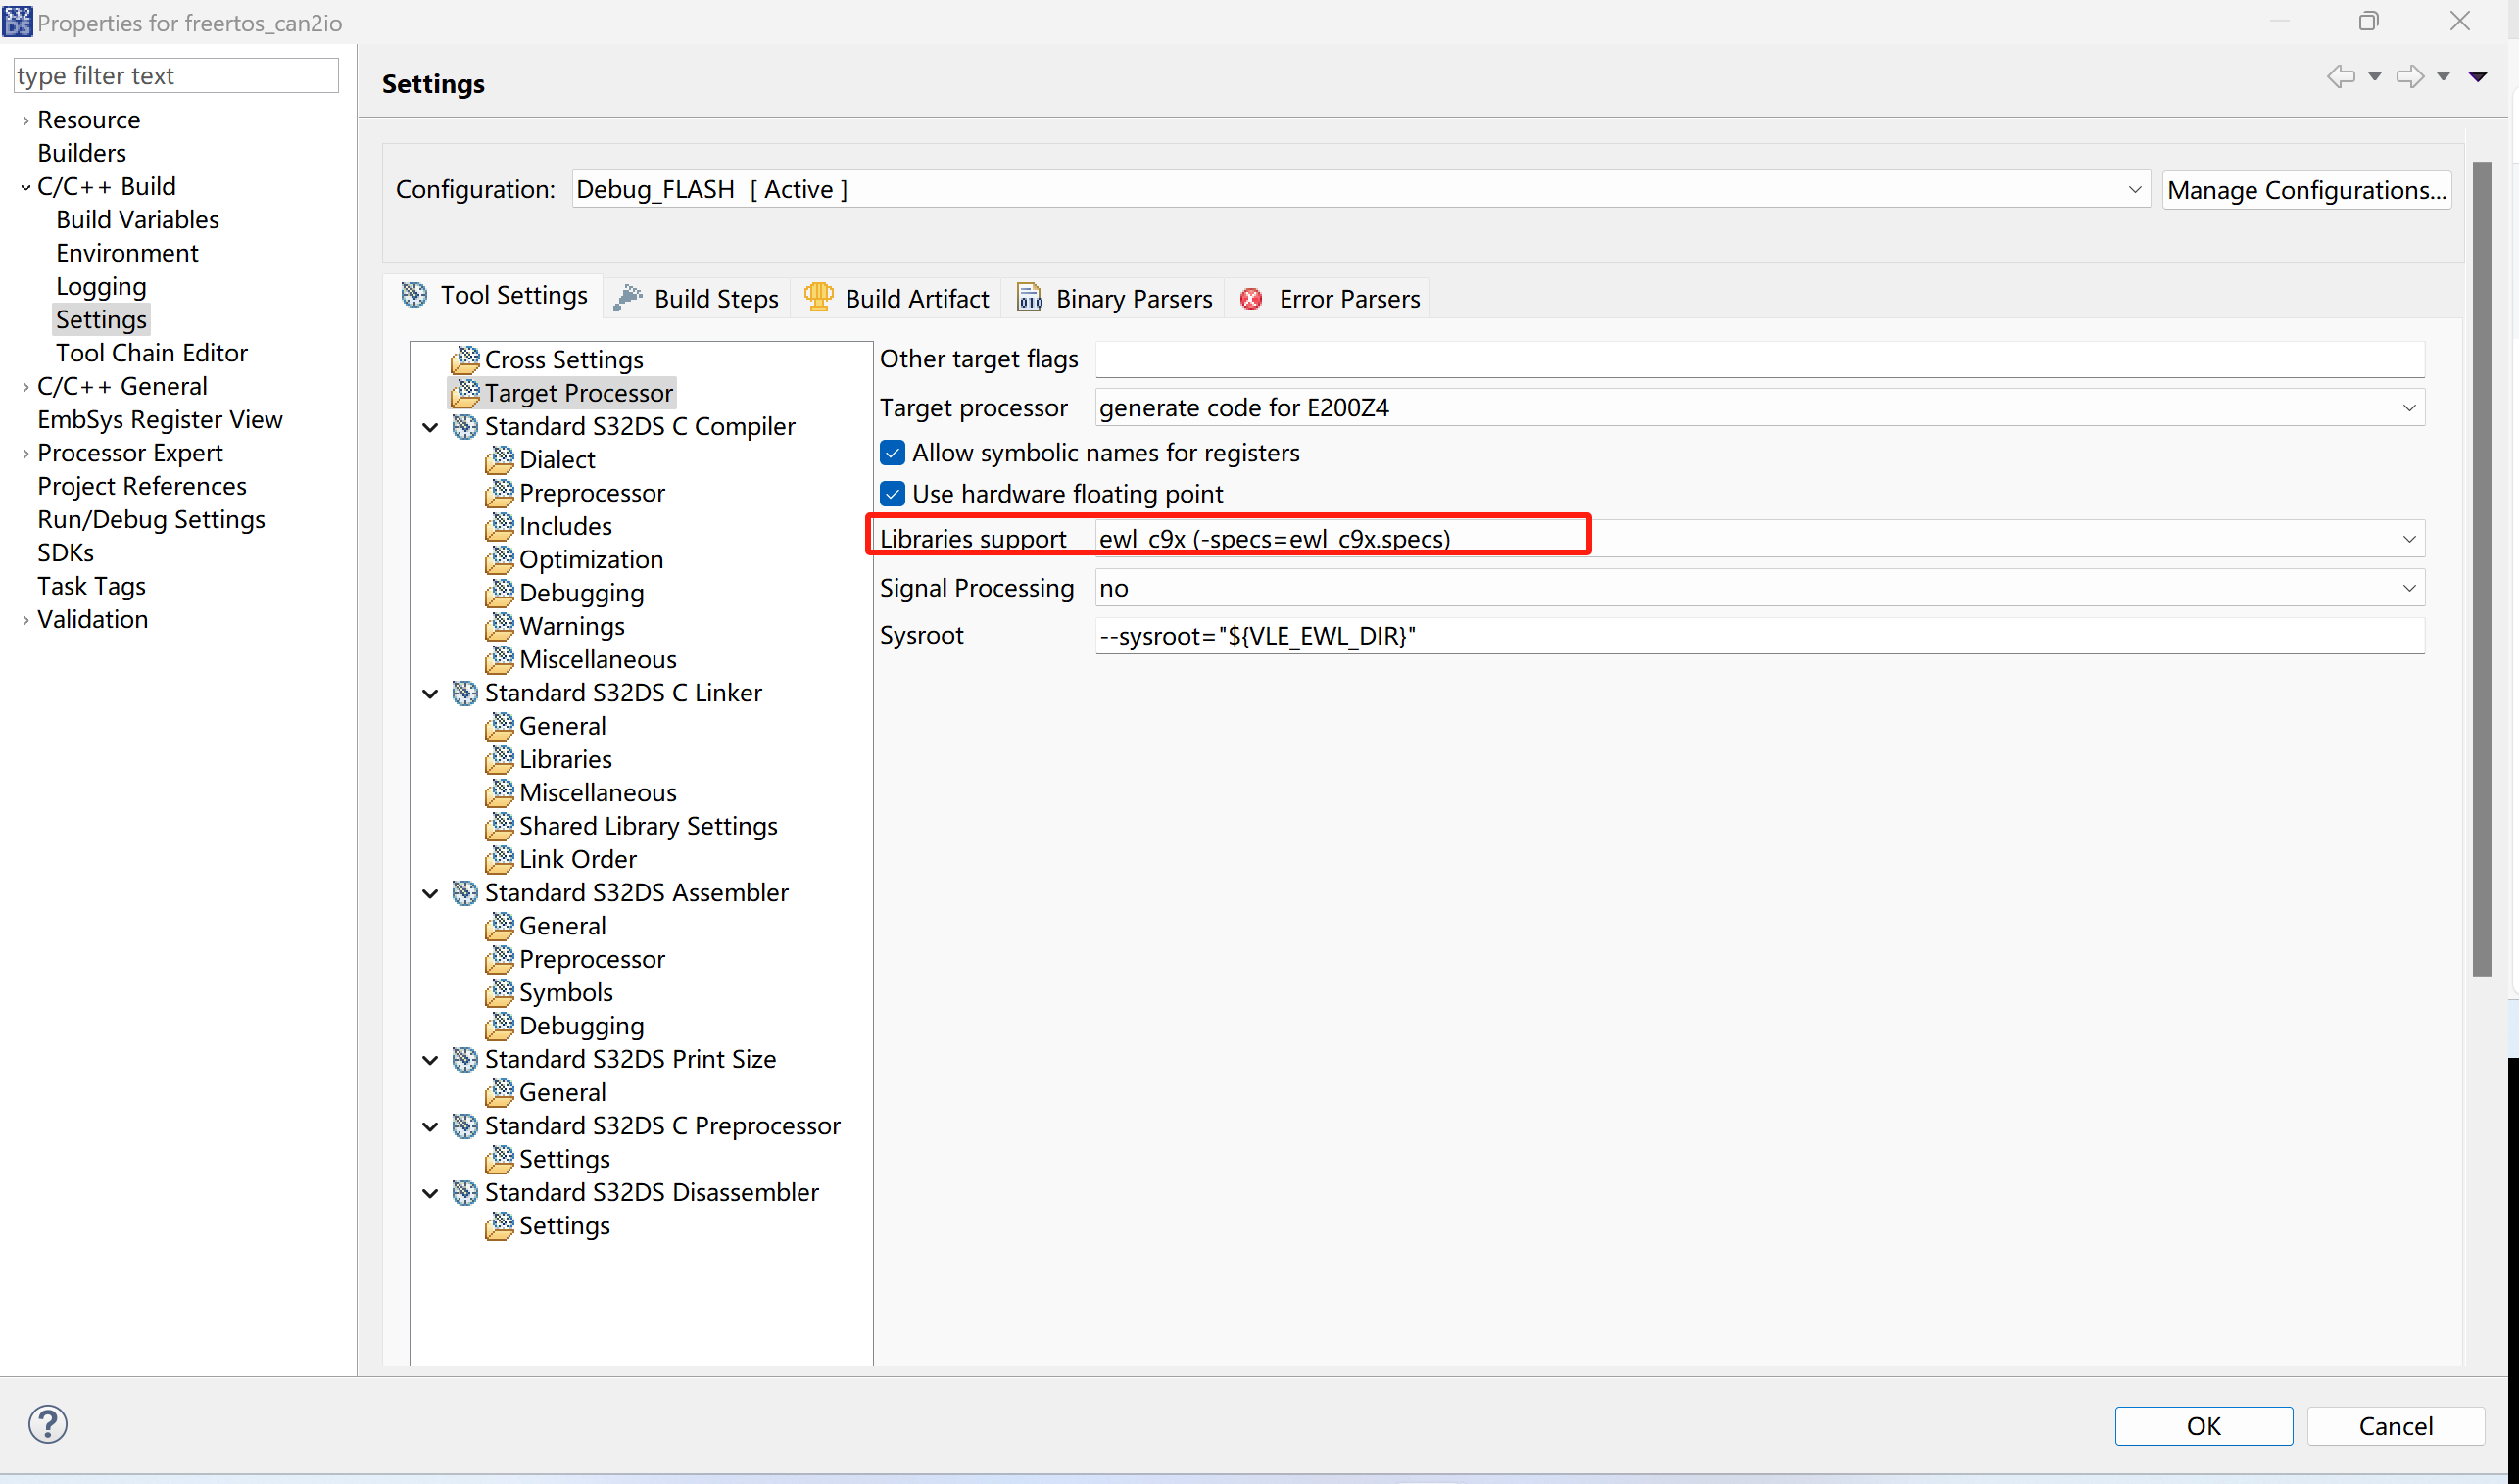The image size is (2519, 1484).
Task: Click the Dialect option icon
Action: [500, 460]
